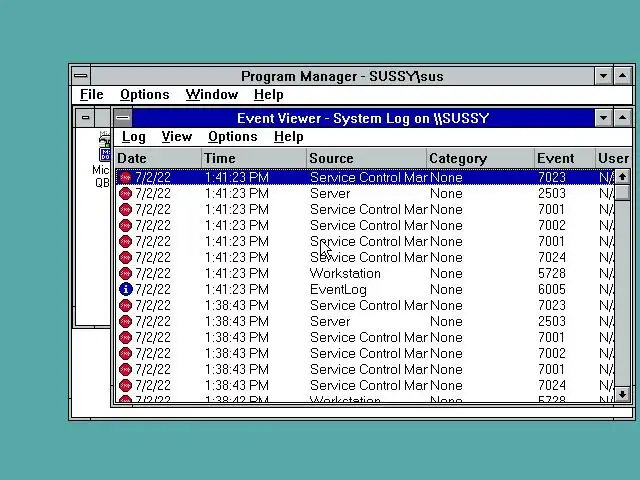Click the None category in the EventLog row
The width and height of the screenshot is (640, 480).
(x=446, y=289)
